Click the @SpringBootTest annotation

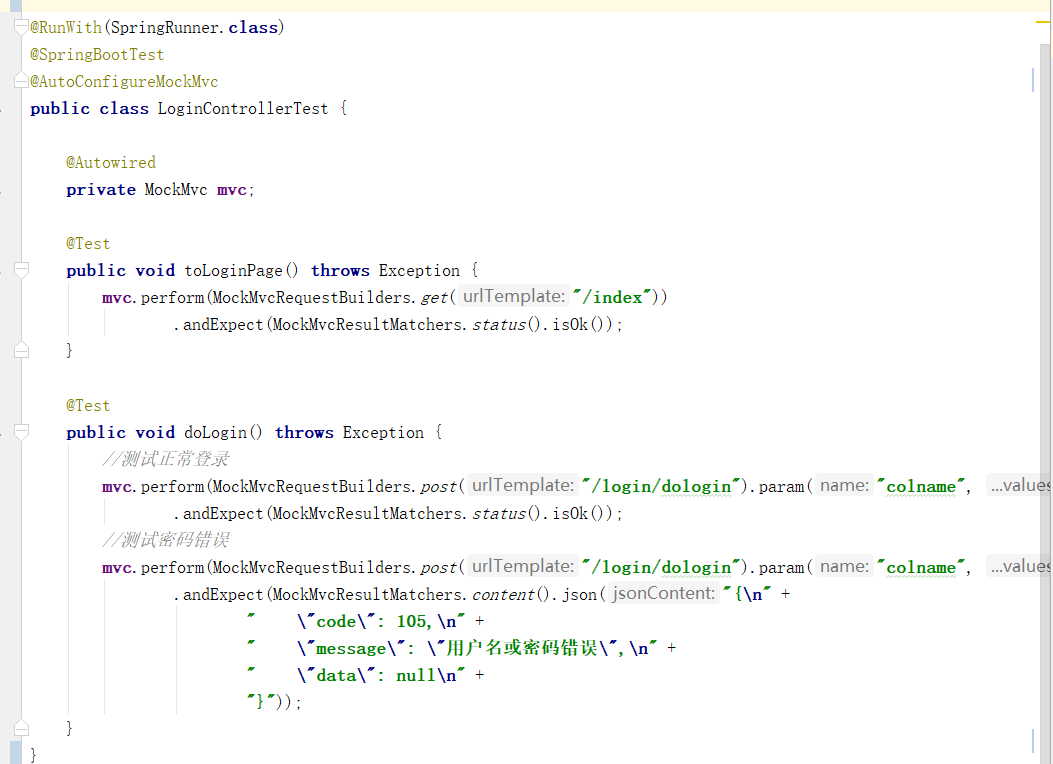97,55
